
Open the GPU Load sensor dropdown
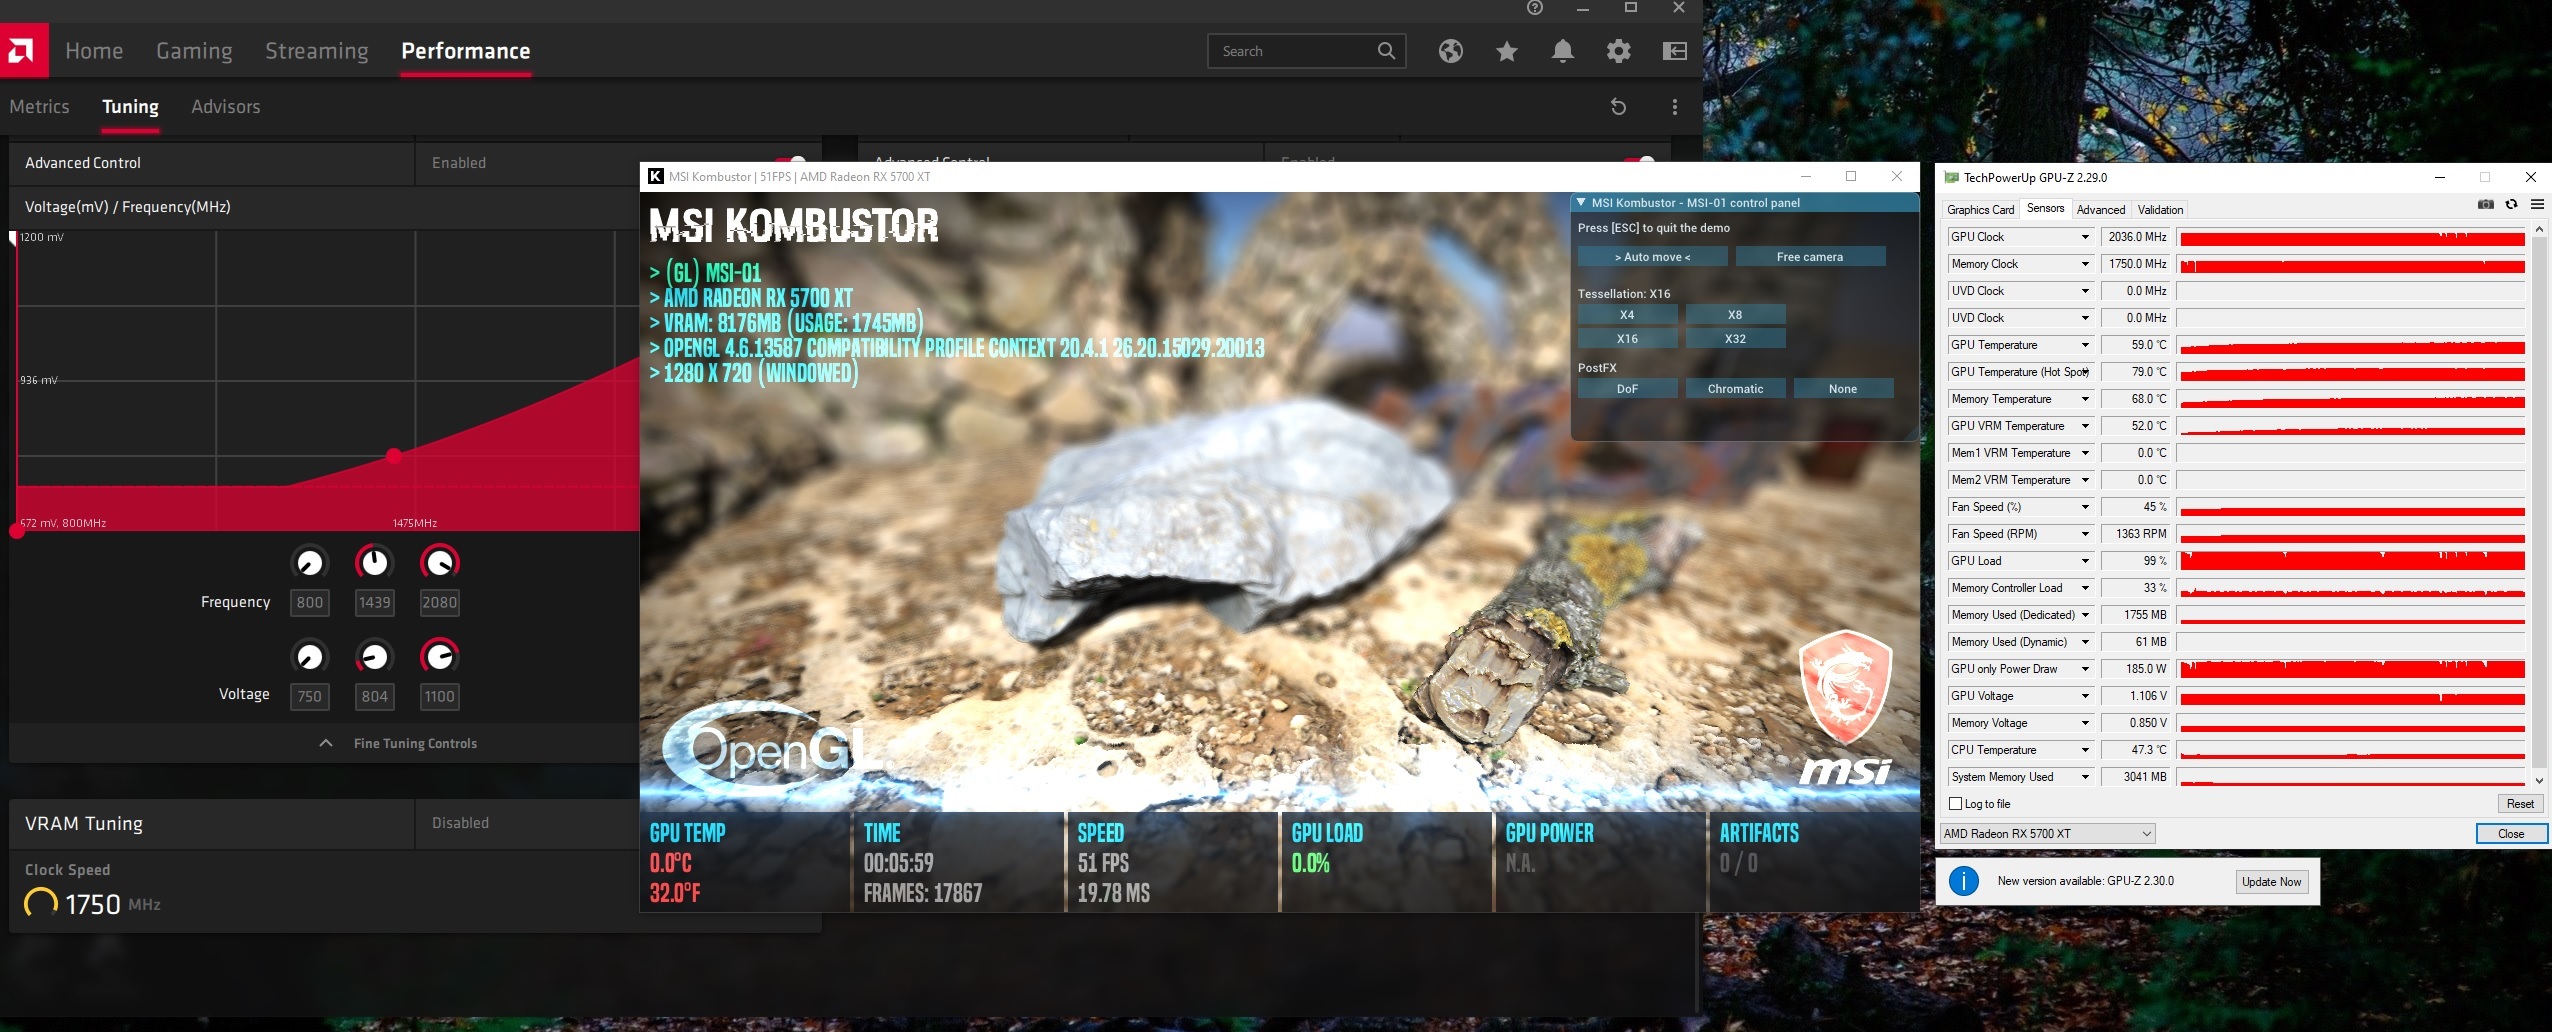pos(2085,561)
